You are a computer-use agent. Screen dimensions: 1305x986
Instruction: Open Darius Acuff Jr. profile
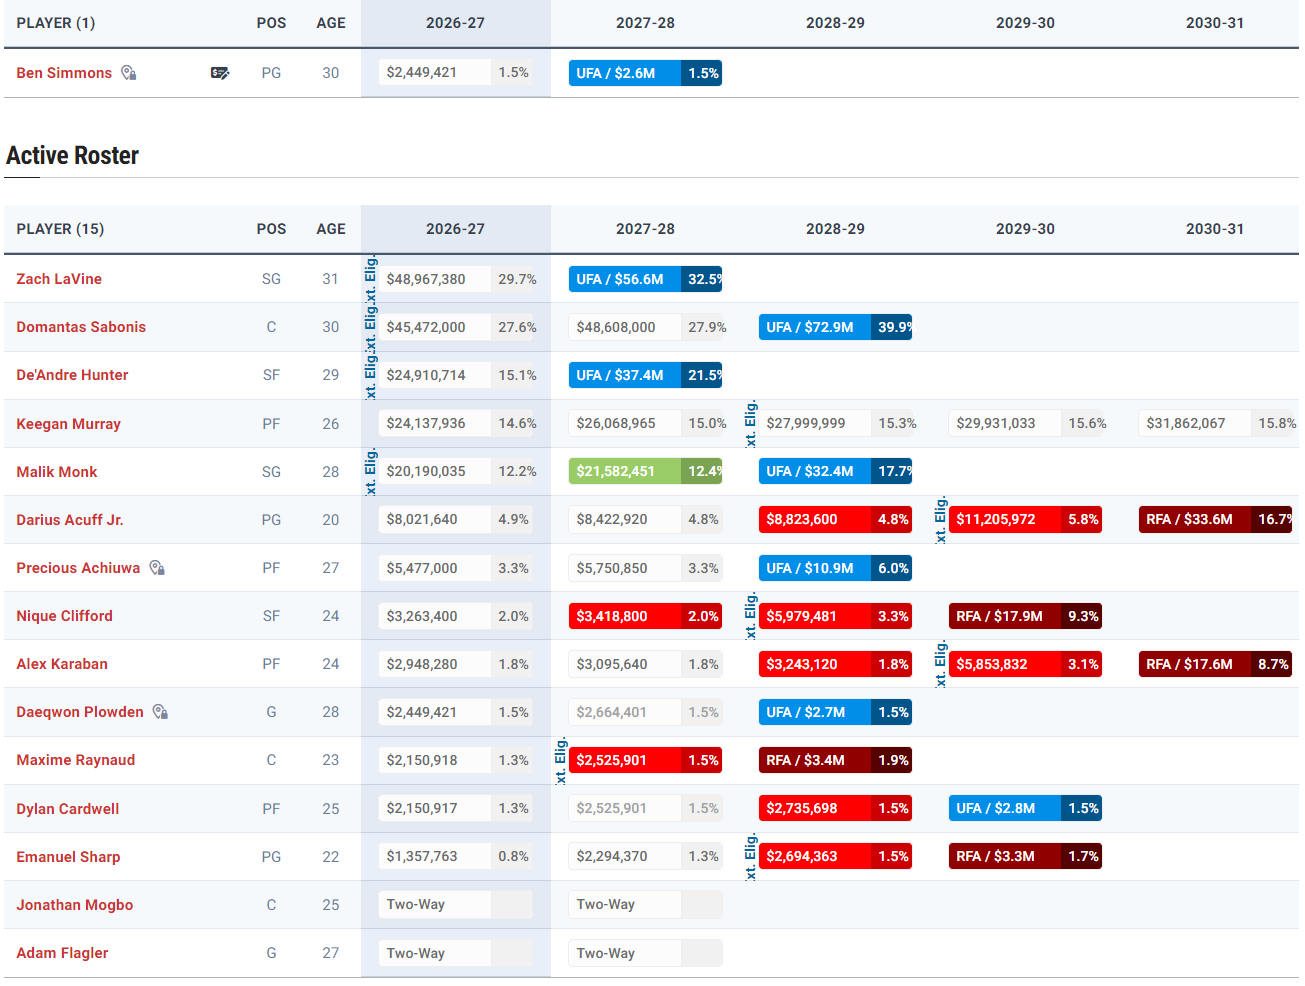coord(70,520)
